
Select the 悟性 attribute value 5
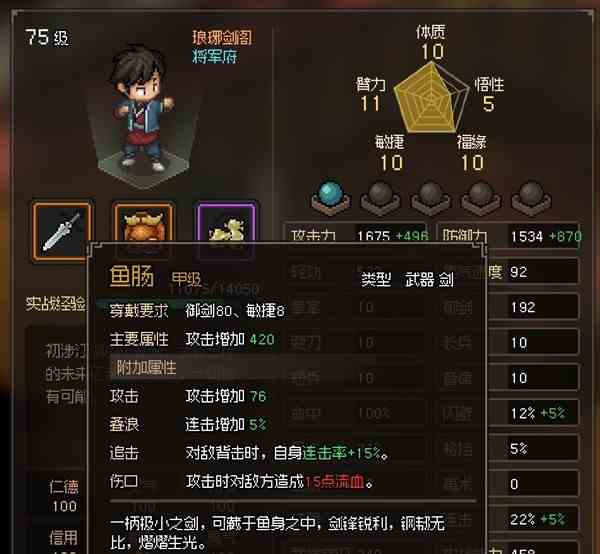(x=488, y=104)
